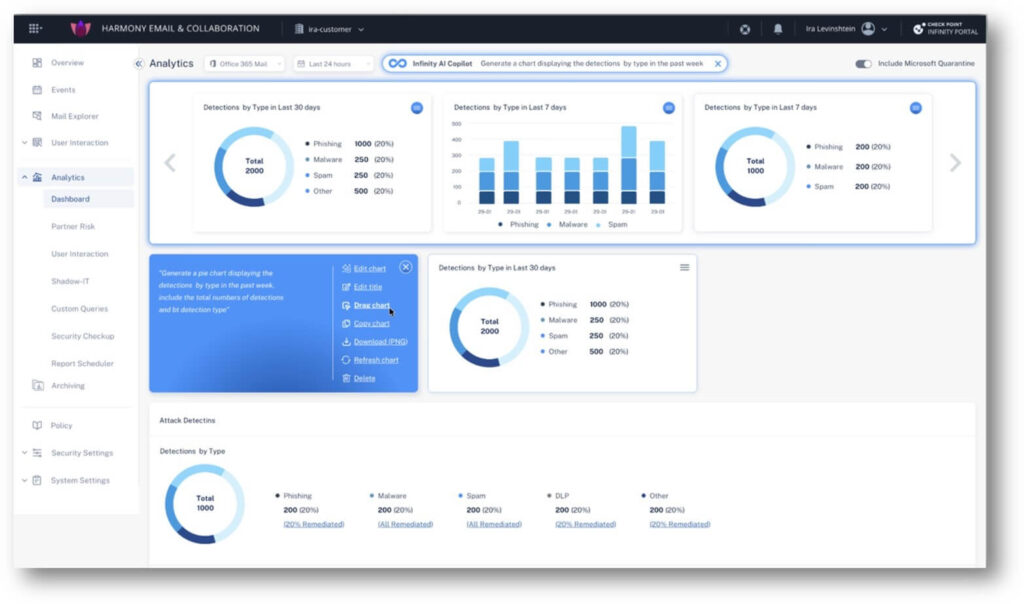The width and height of the screenshot is (1024, 604).
Task: Open Partner Risk page
Action: tap(73, 227)
